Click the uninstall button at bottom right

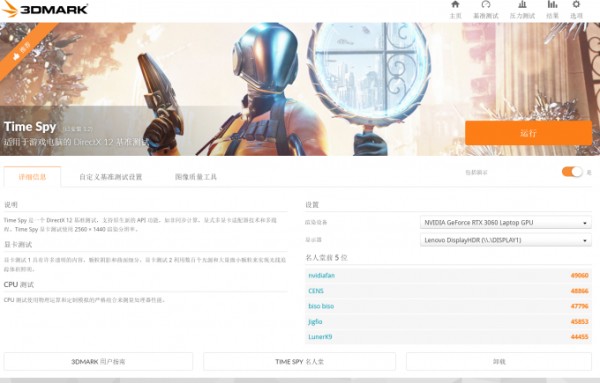[499, 362]
